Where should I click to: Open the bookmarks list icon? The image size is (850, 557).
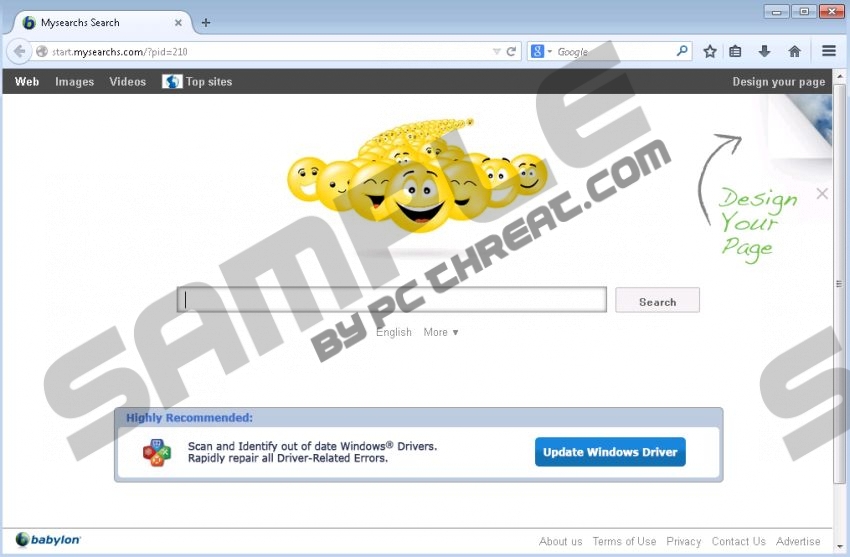point(735,51)
